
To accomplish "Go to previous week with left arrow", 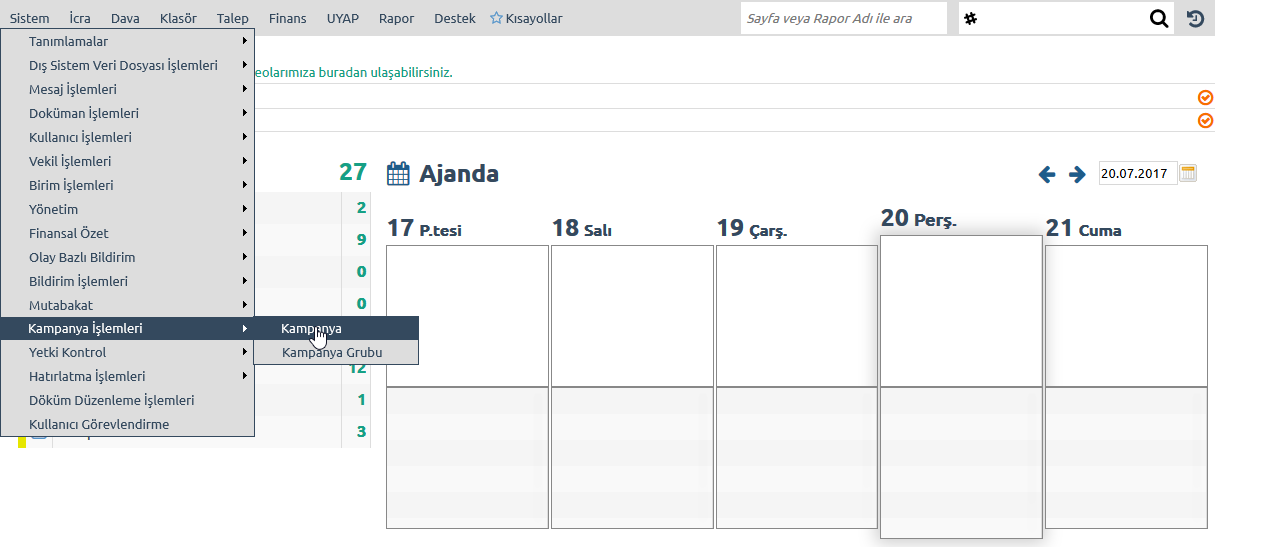I will pyautogui.click(x=1047, y=174).
